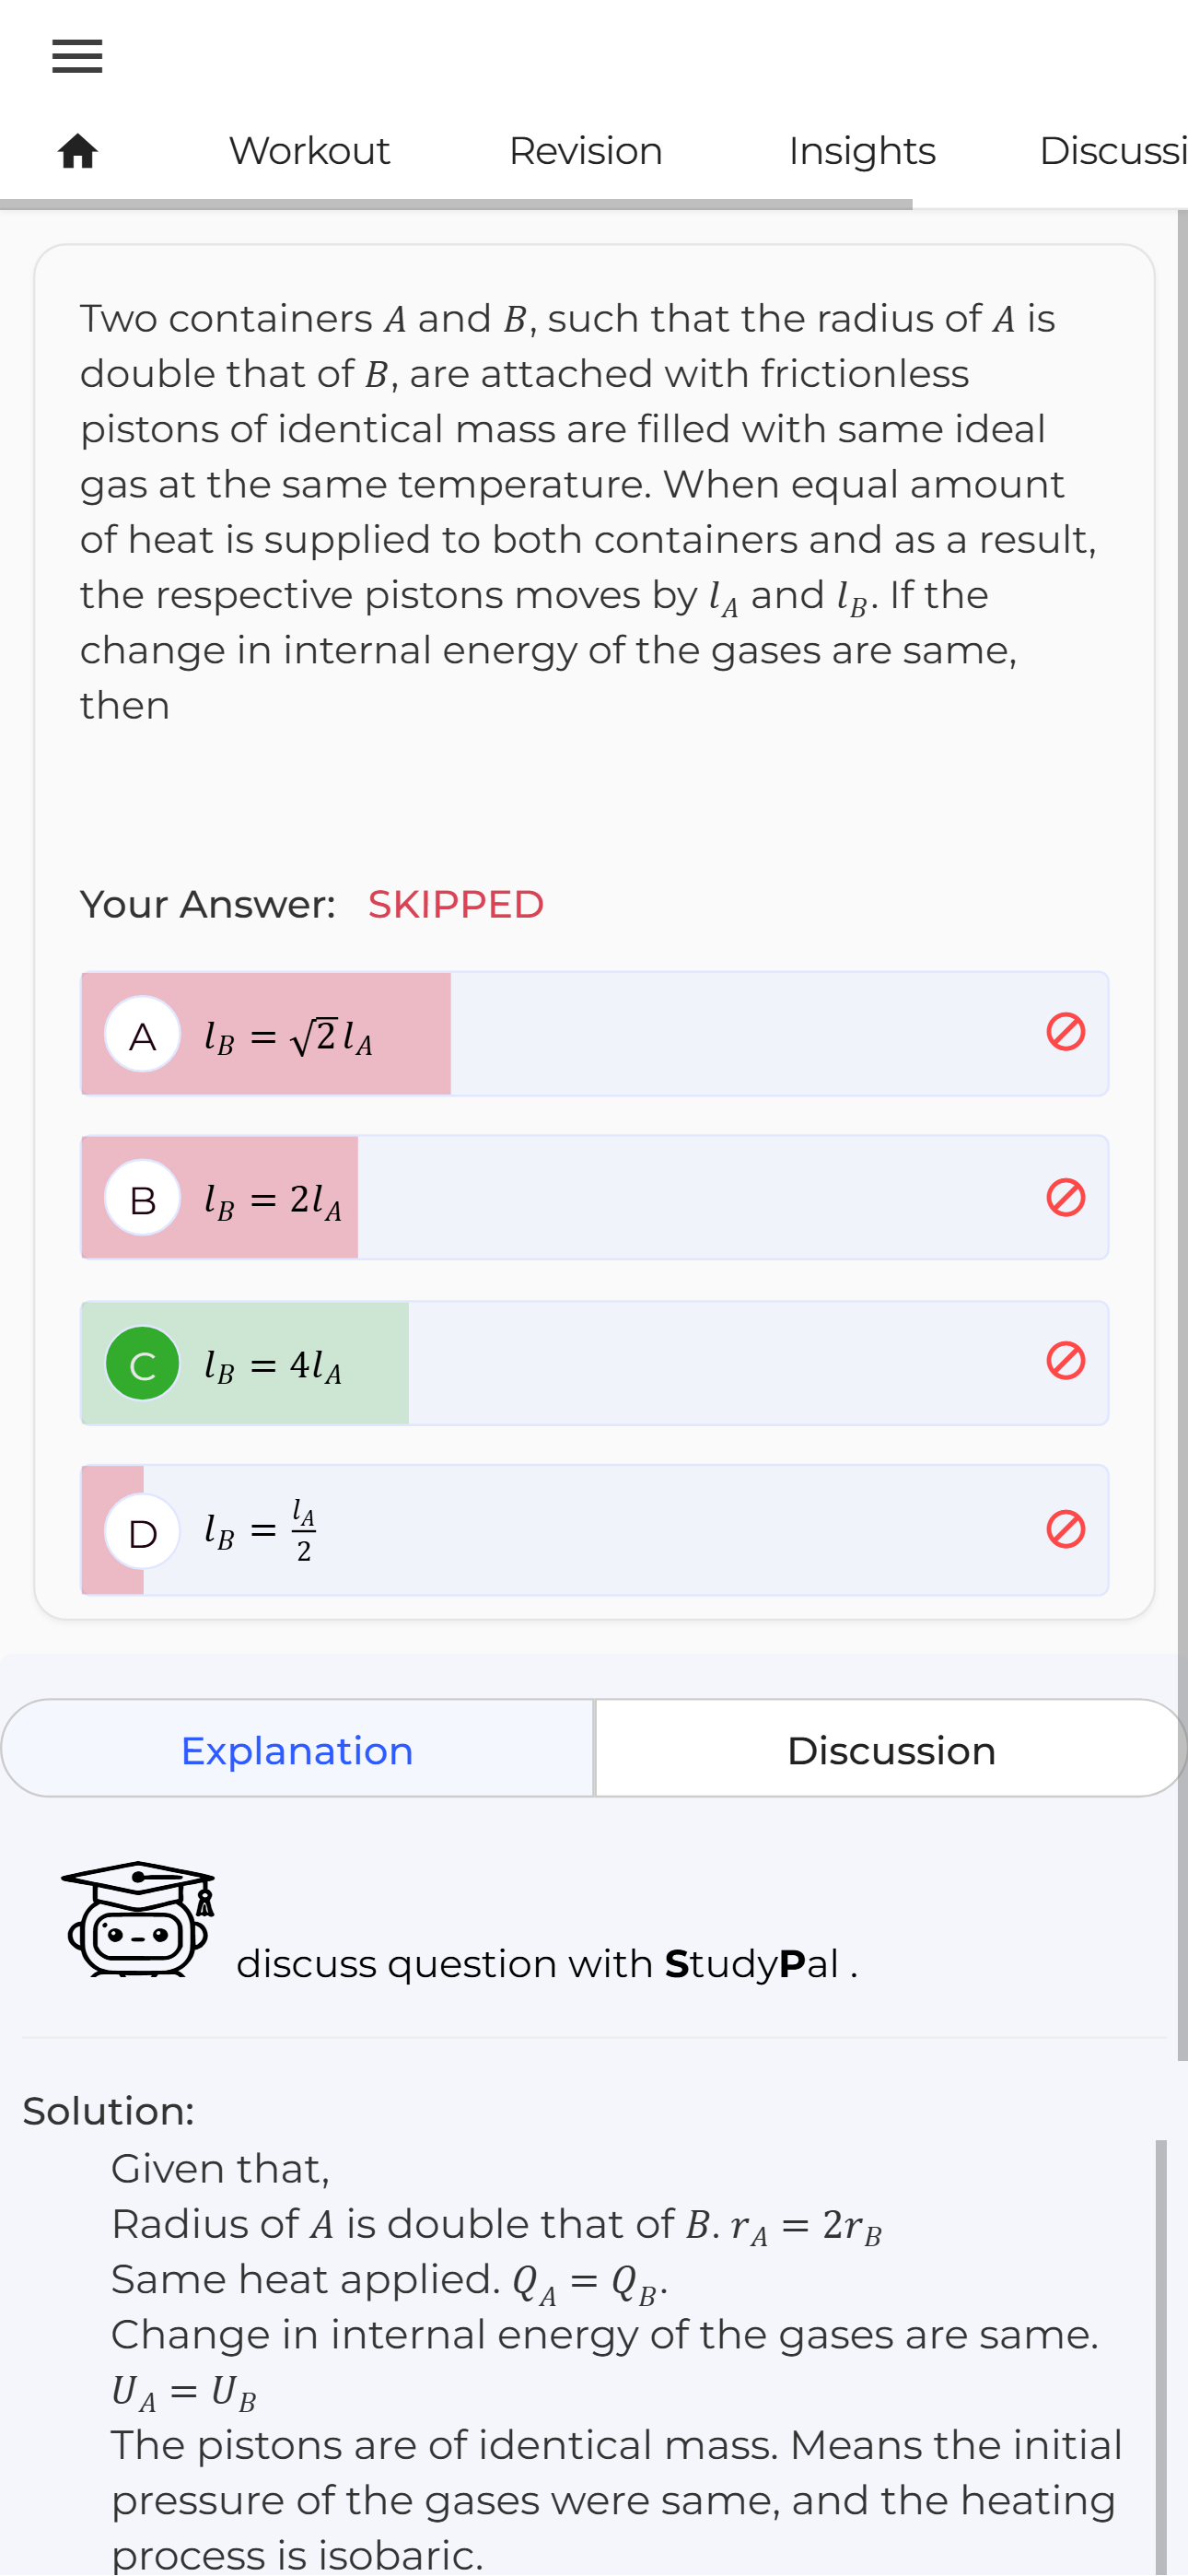1188x2576 pixels.
Task: Switch to the partially visible Discussion nav tab
Action: (x=1112, y=152)
